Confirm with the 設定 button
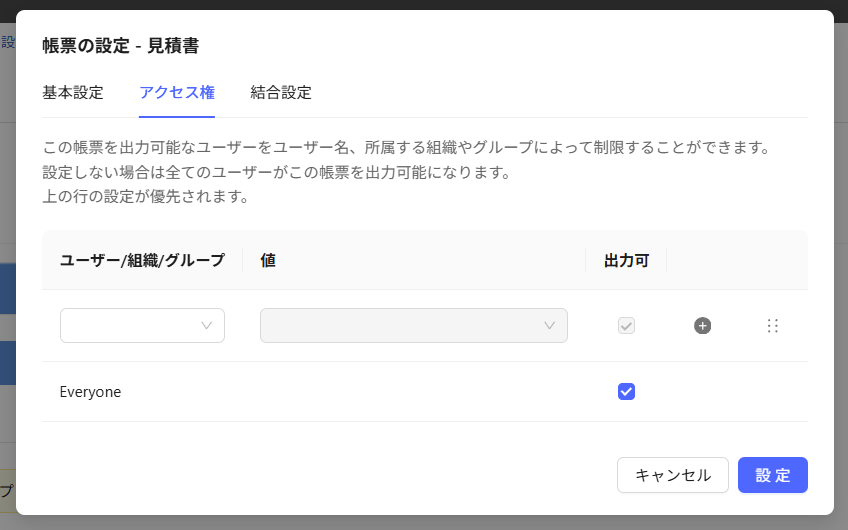 click(x=773, y=475)
